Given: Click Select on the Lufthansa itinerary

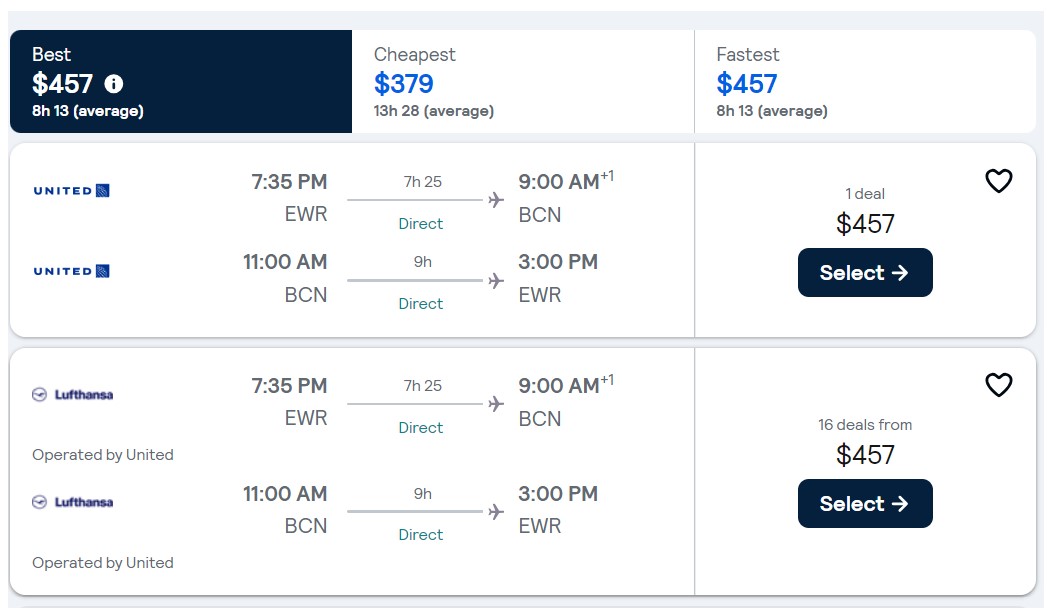Looking at the screenshot, I should [x=865, y=503].
